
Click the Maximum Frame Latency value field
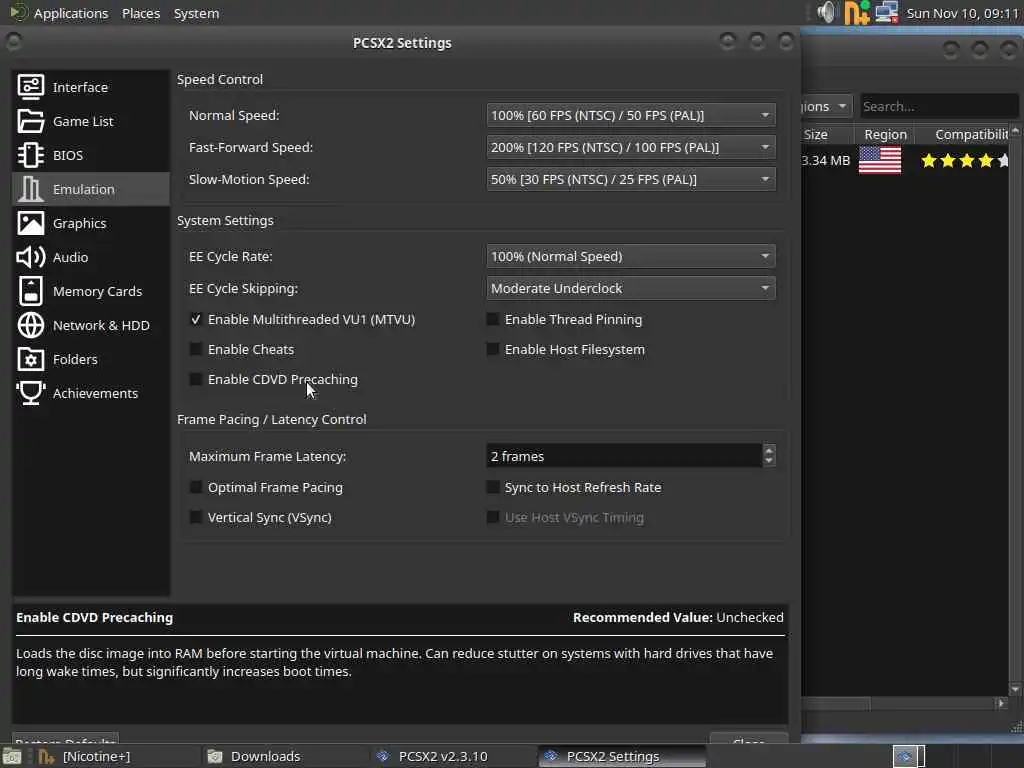point(624,456)
